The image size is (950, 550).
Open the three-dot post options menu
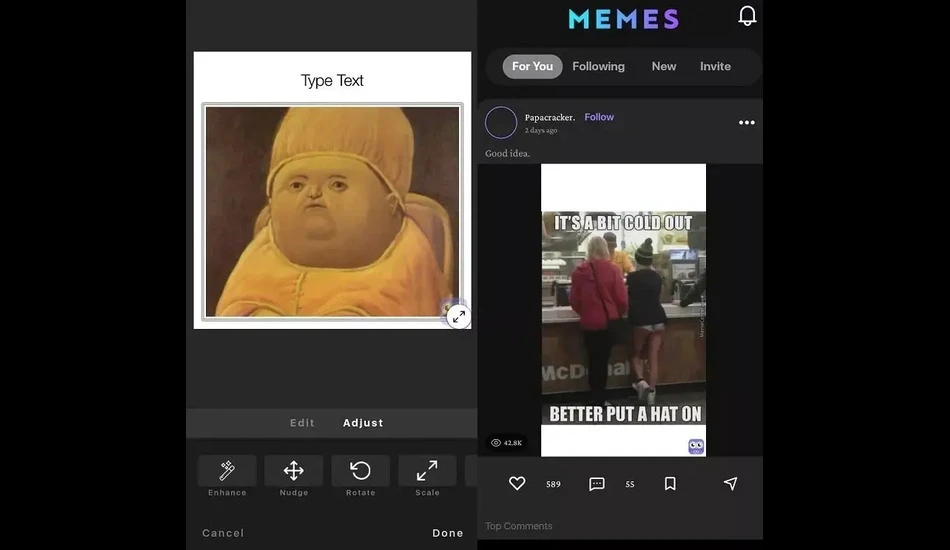pos(746,122)
